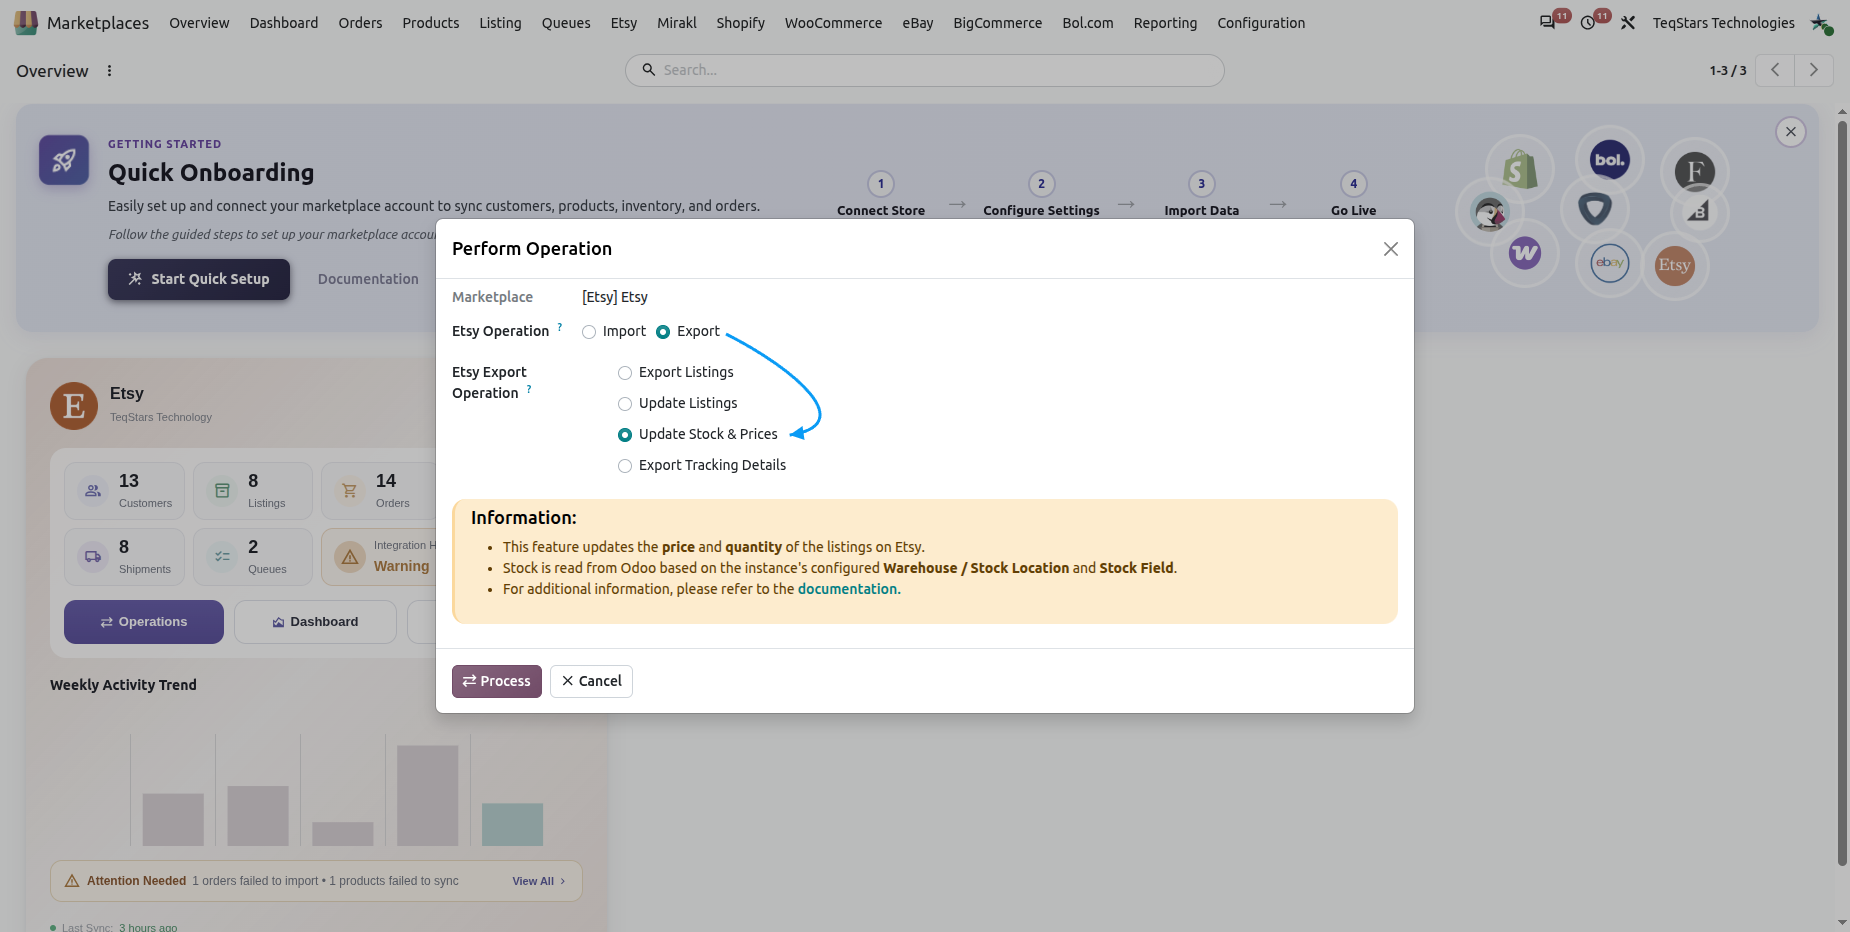Click the Bol.com logo icon
1850x932 pixels.
(1610, 160)
